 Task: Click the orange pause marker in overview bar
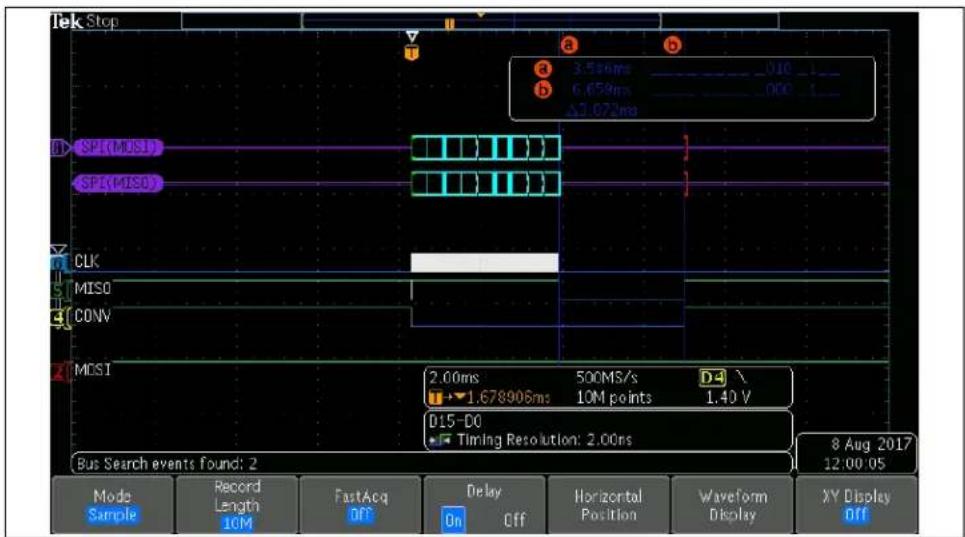tap(450, 23)
